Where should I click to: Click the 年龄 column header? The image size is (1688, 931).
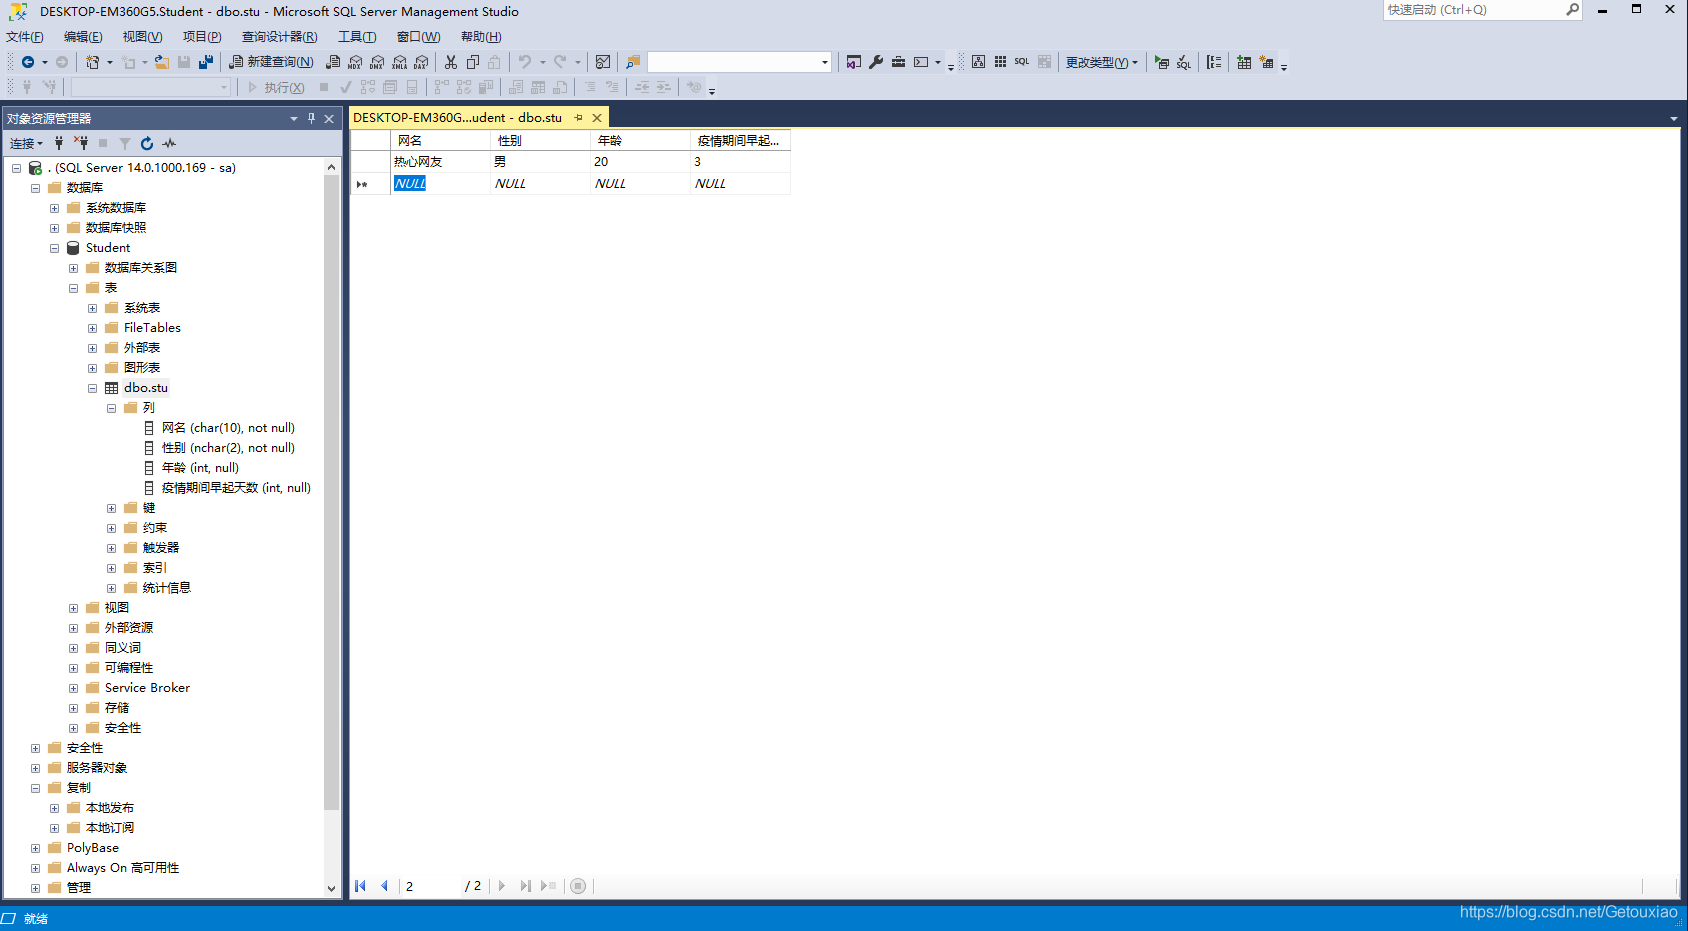tap(640, 141)
